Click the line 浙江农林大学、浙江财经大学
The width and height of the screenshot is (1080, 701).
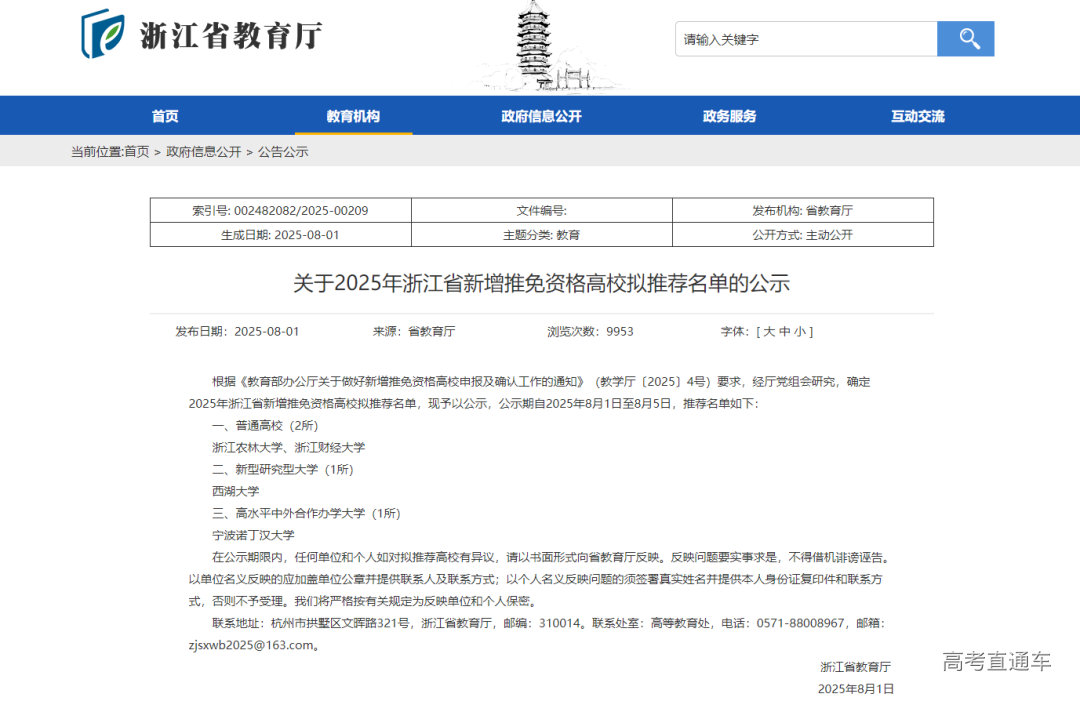(x=289, y=448)
